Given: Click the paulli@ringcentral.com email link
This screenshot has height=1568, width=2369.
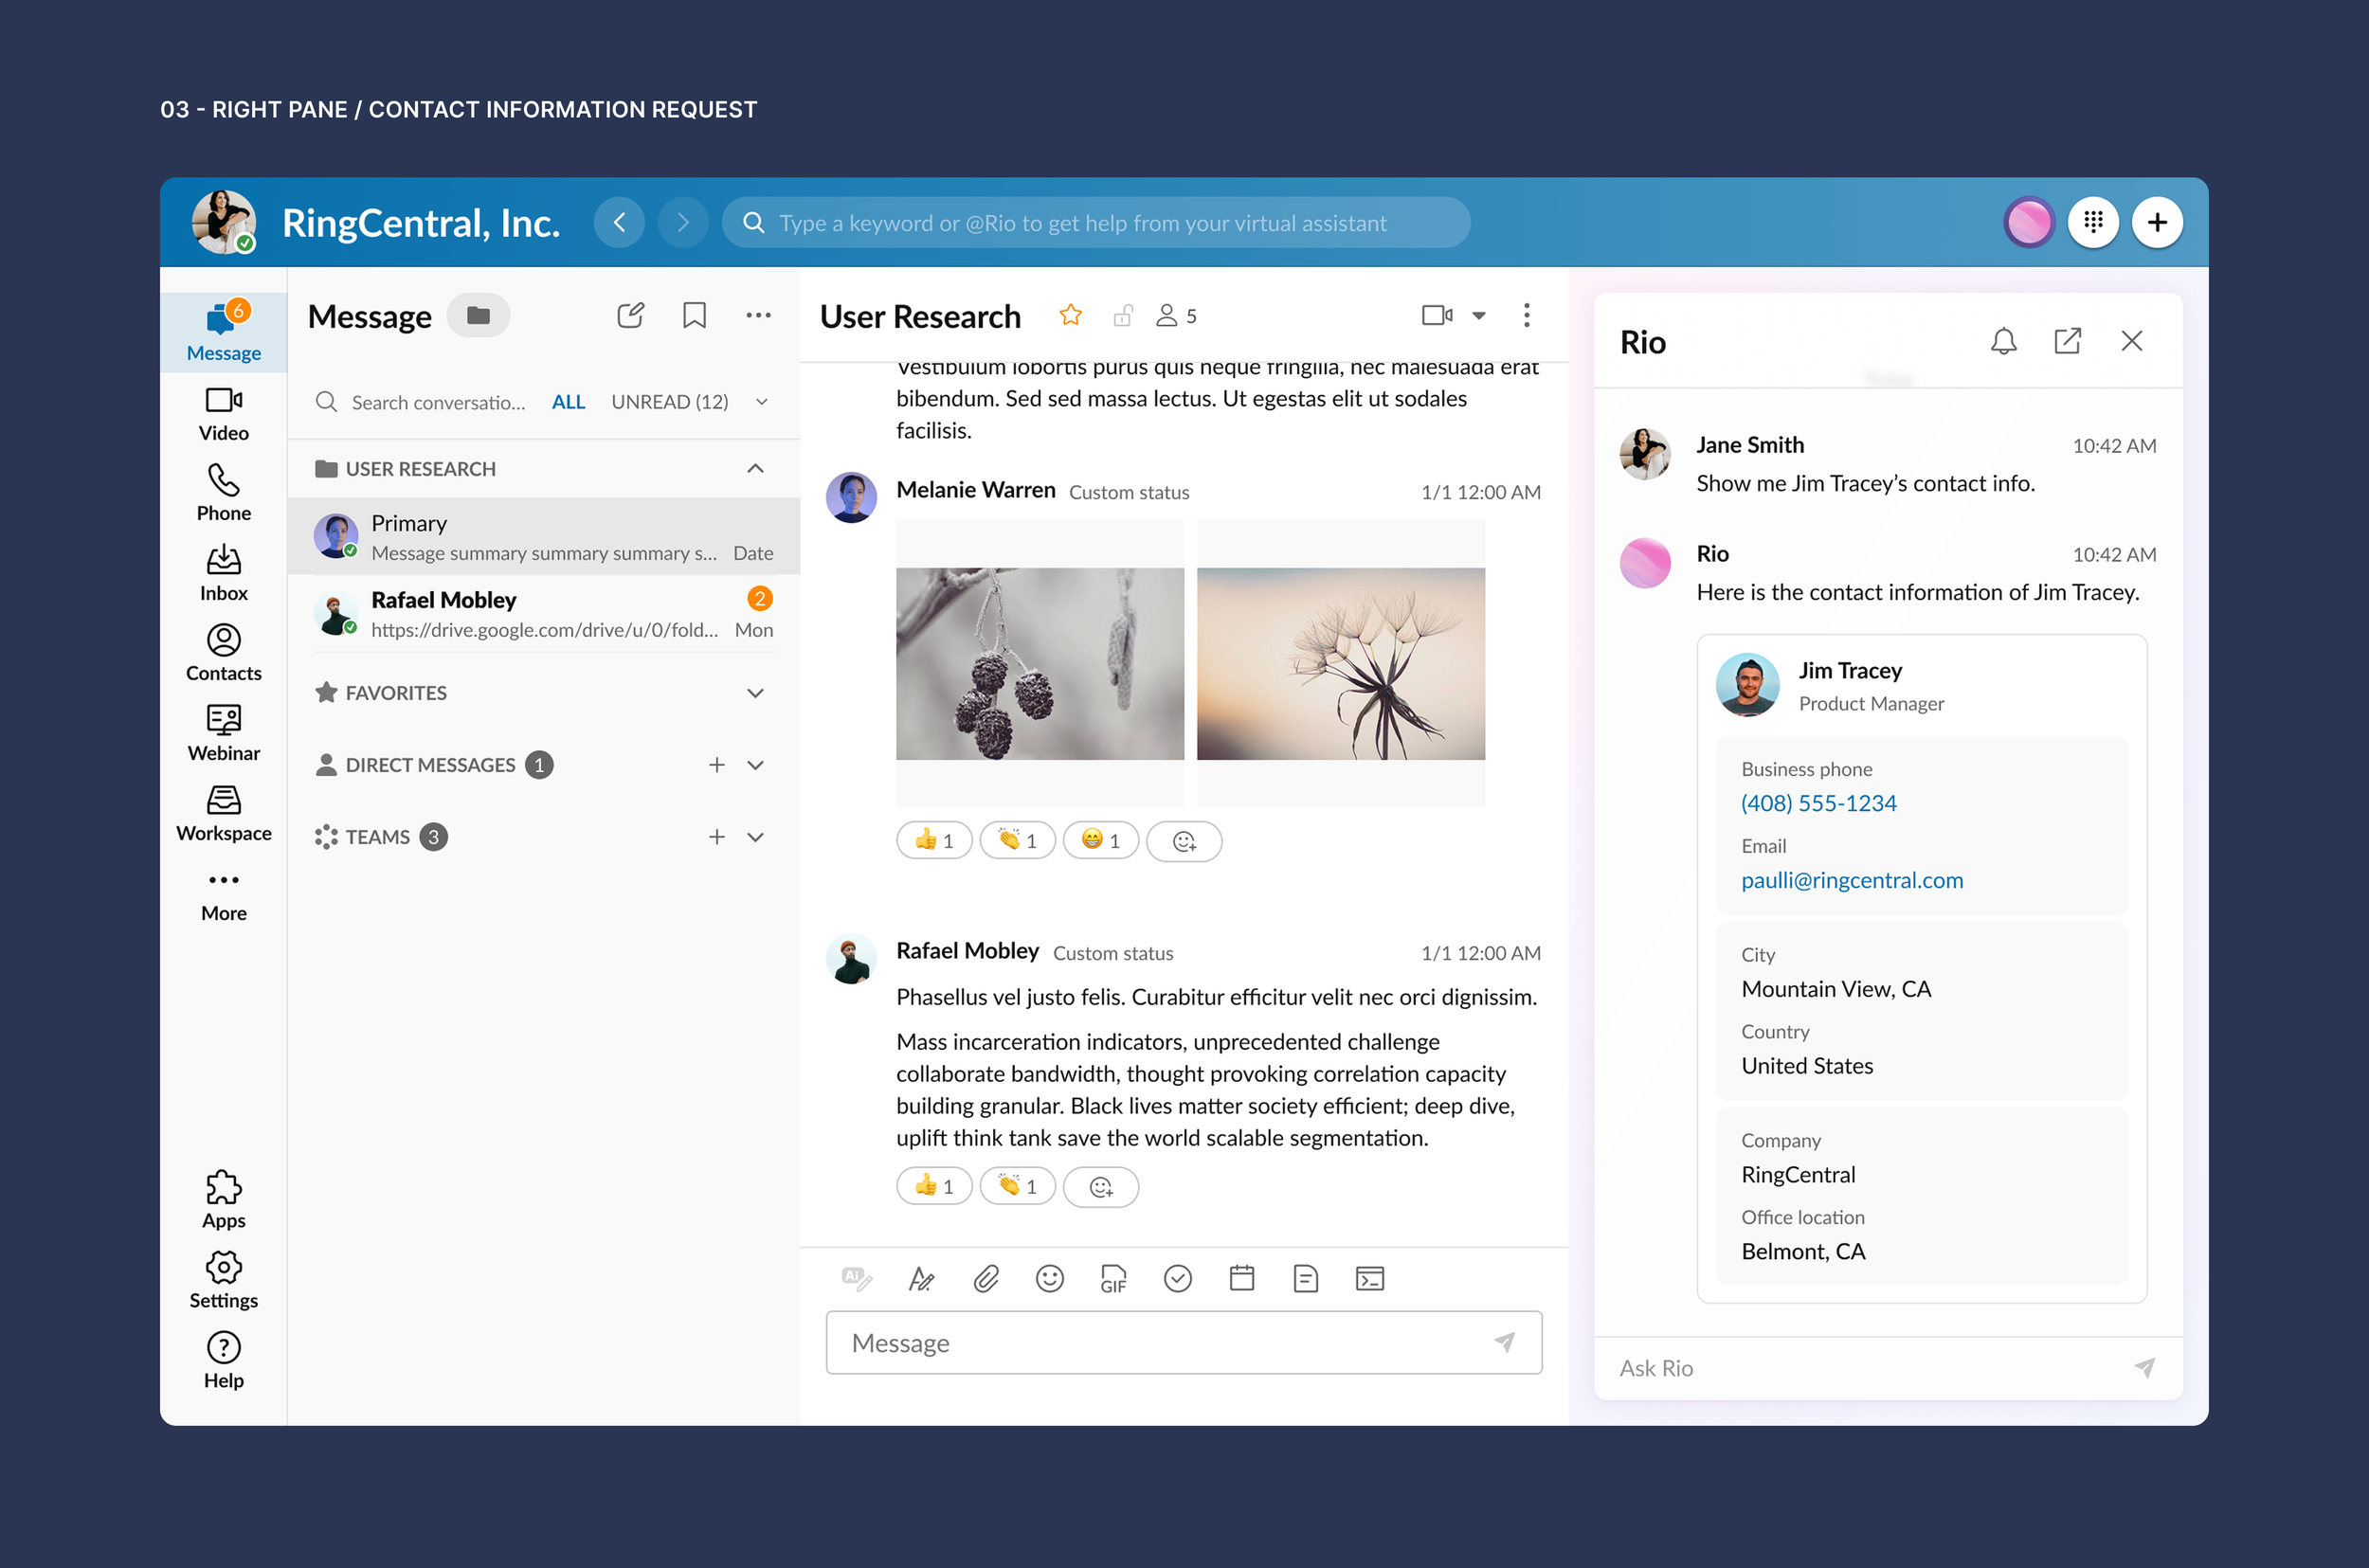Looking at the screenshot, I should coord(1851,880).
